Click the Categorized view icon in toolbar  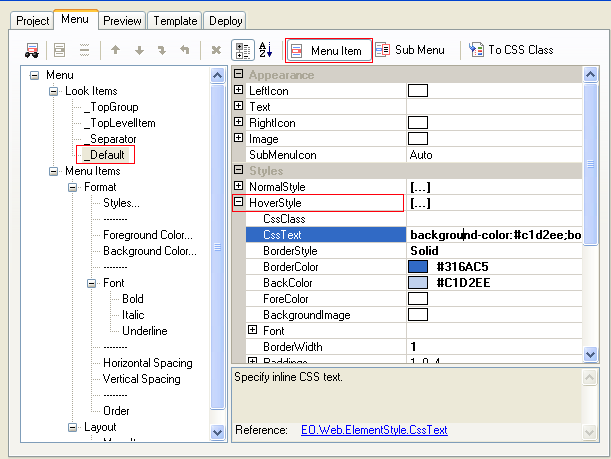coord(242,50)
